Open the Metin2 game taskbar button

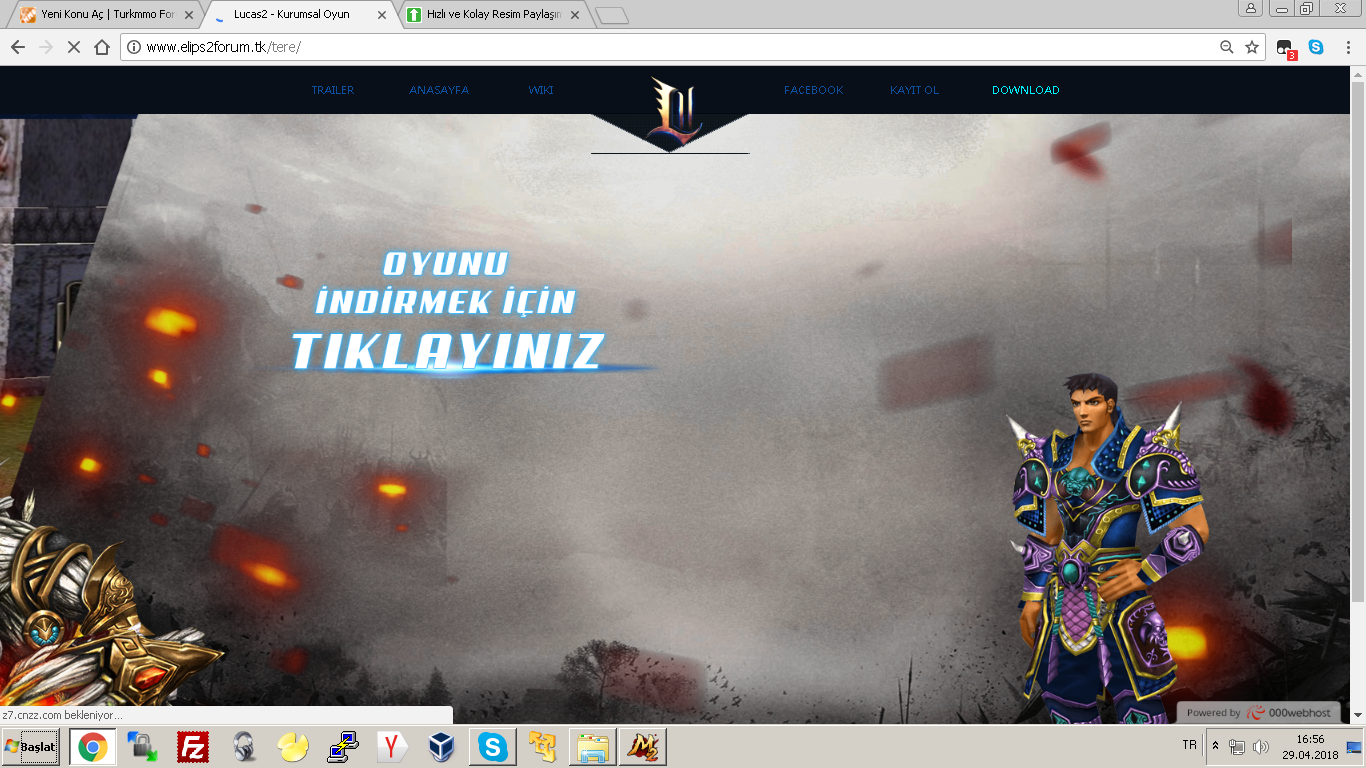pos(643,747)
